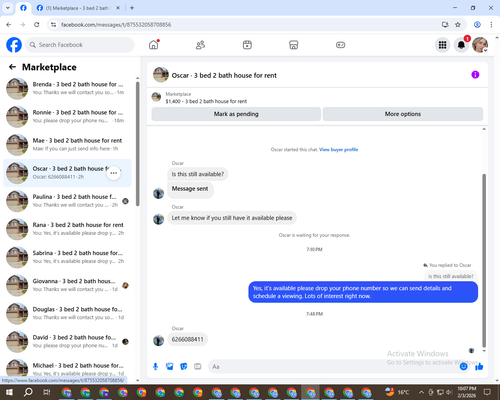
Task: Open the Facebook menu grid icon
Action: point(442,45)
